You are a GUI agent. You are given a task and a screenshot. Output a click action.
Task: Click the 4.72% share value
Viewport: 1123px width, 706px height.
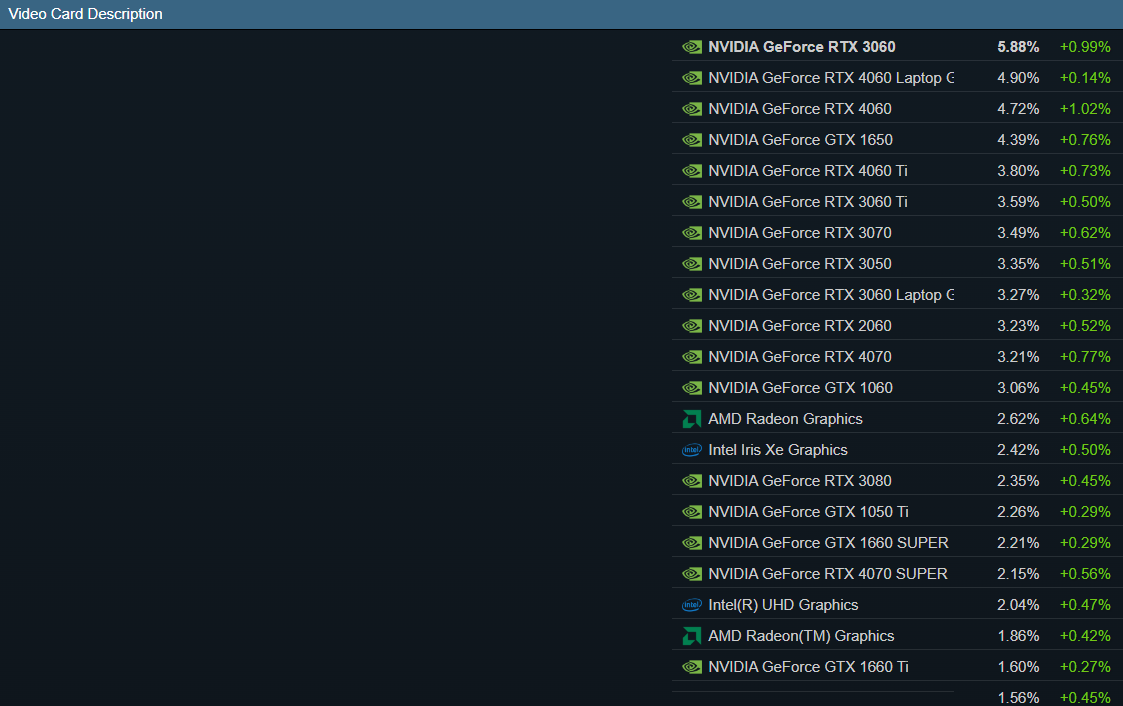tap(1018, 109)
